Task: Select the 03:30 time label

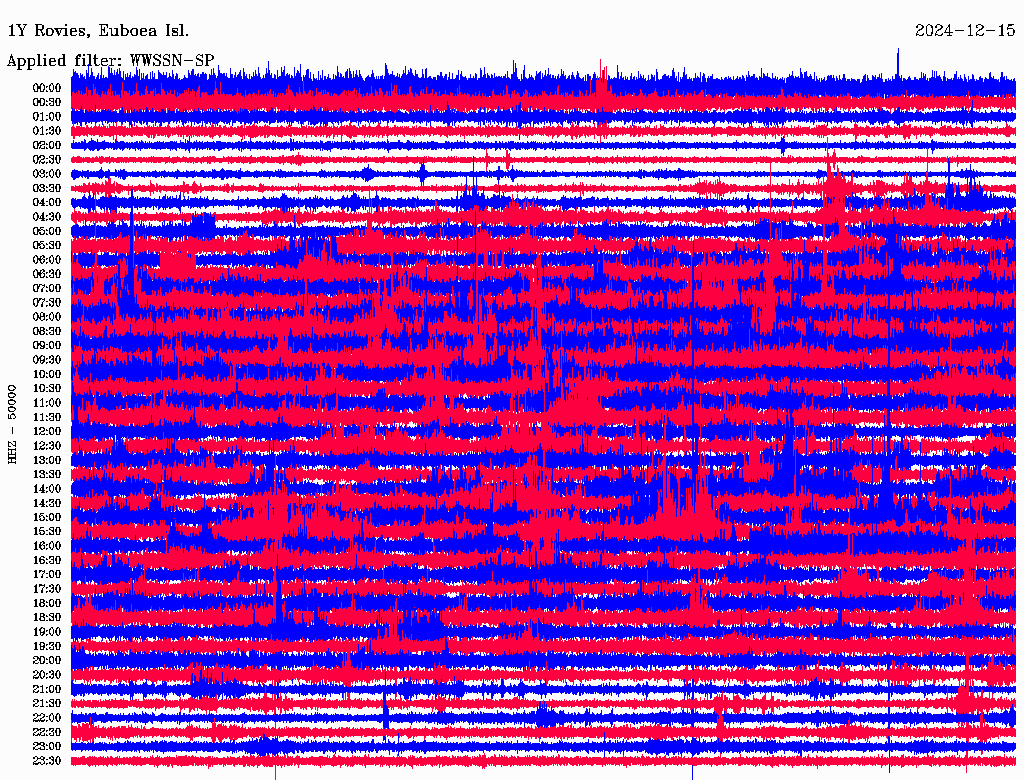Action: [x=47, y=188]
